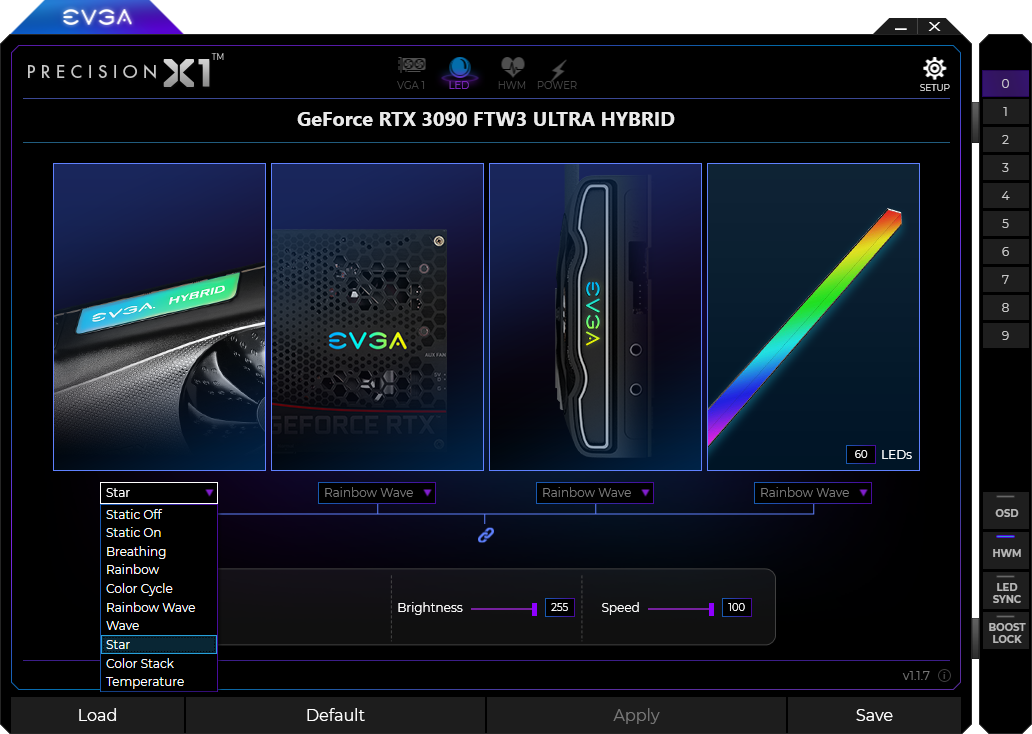The width and height of the screenshot is (1032, 734).
Task: Show version info icon next to v1.1.7
Action: (x=944, y=675)
